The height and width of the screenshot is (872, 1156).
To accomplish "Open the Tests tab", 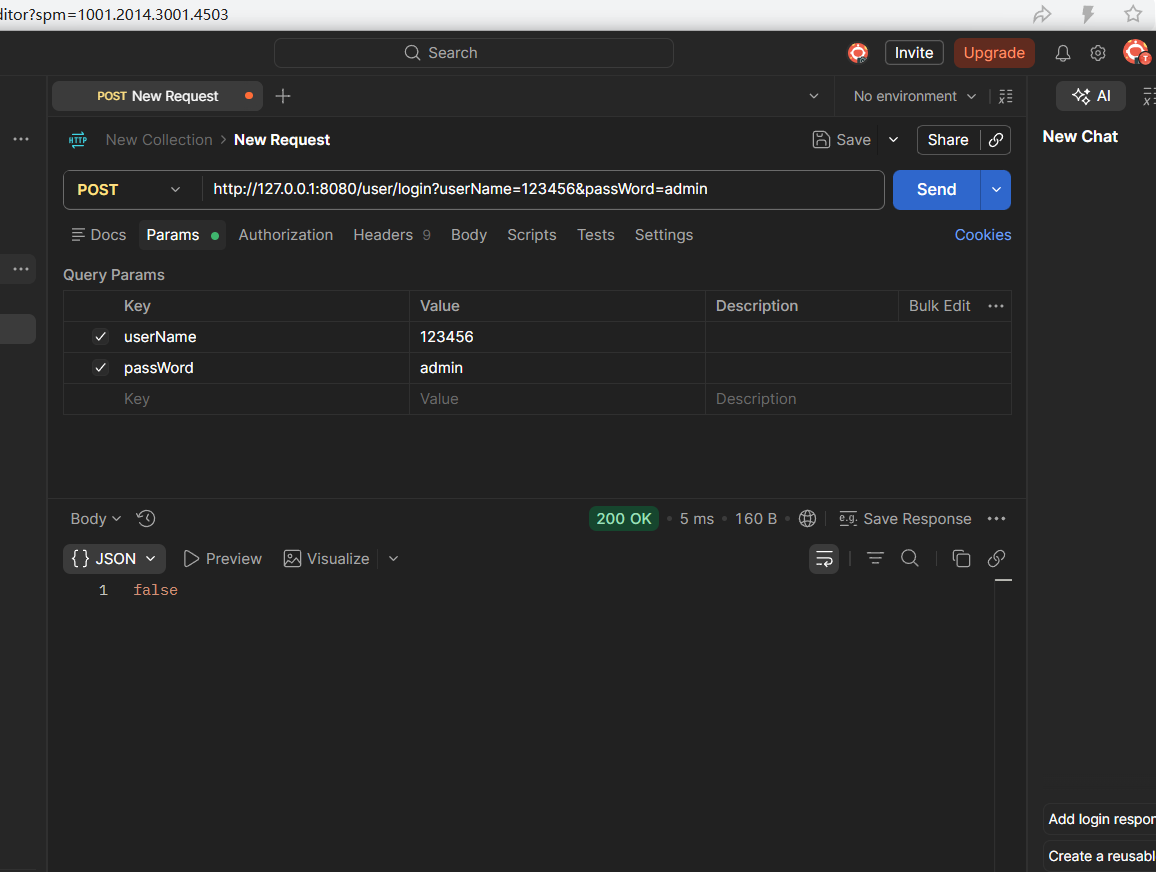I will (596, 235).
